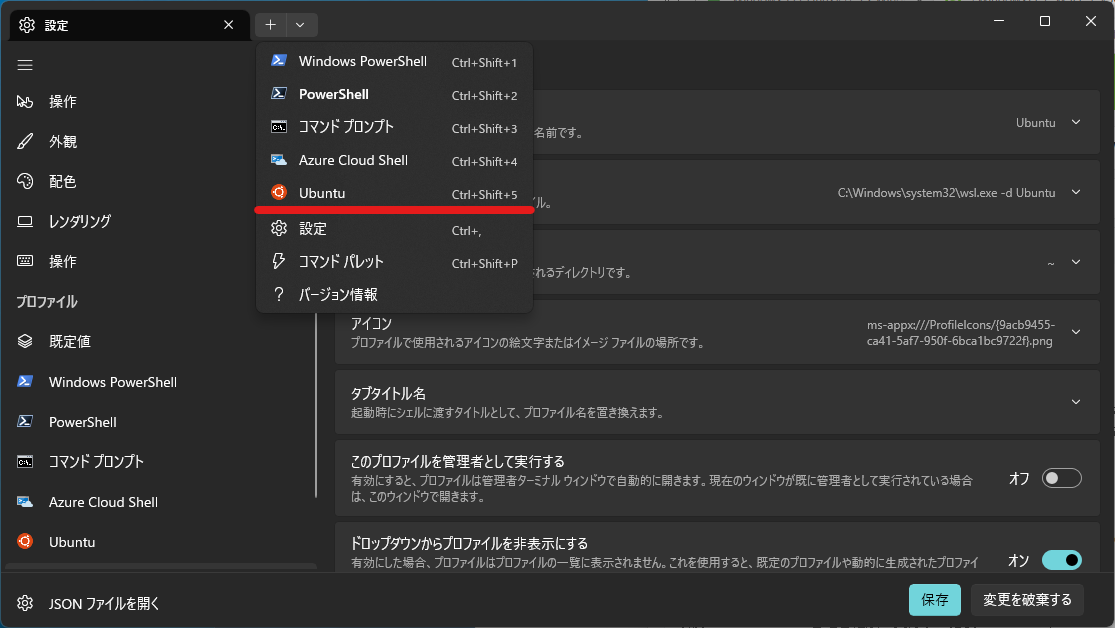Click the Ubuntu logo icon in dropdown
The image size is (1115, 628).
pos(279,193)
